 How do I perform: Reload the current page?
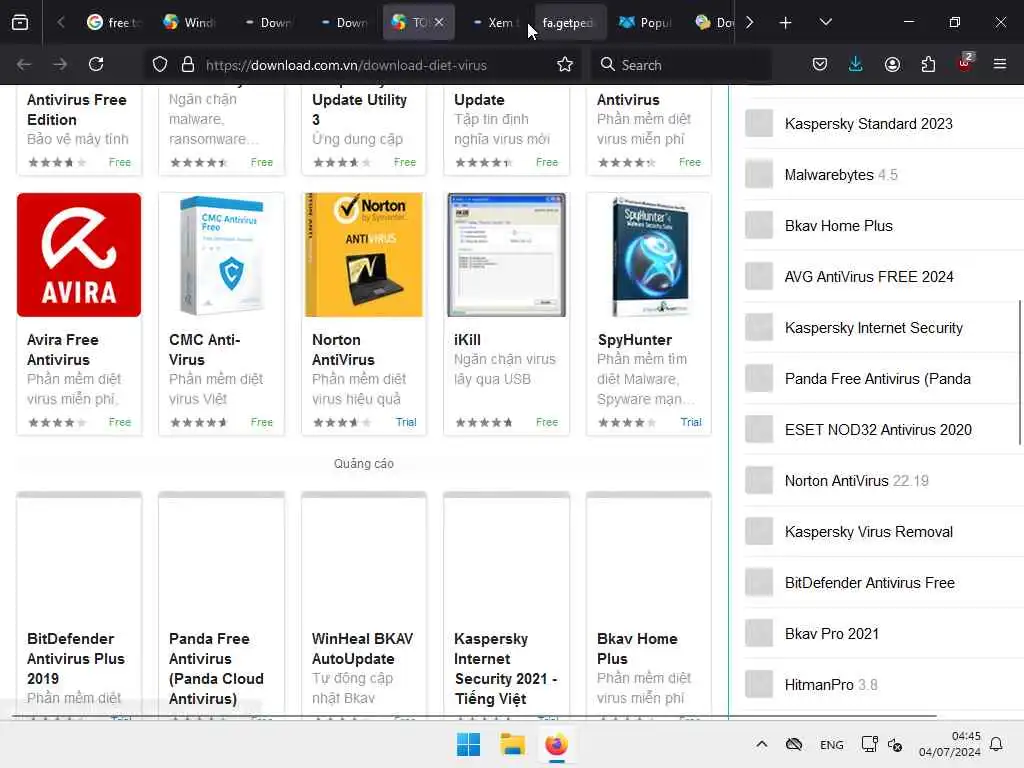(x=96, y=64)
